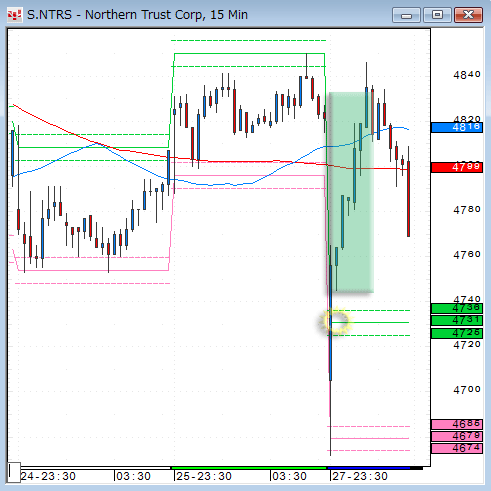Click the blue session bar on time axis
This screenshot has height=491, width=491.
[369, 468]
